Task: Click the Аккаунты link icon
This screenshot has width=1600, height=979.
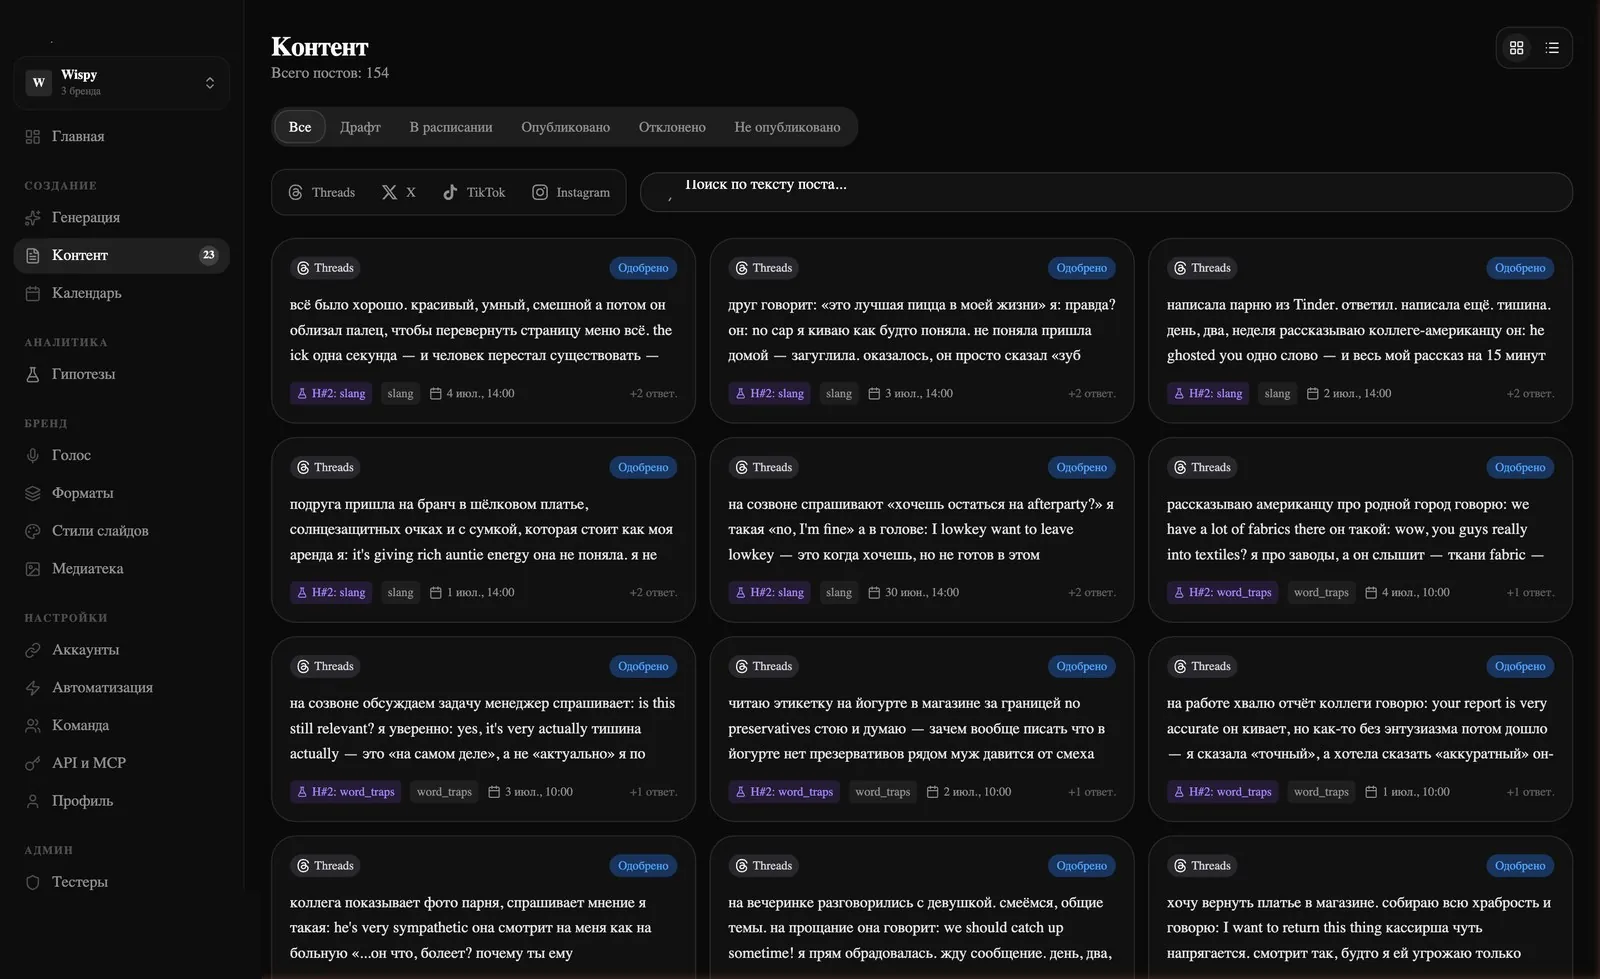Action: [x=33, y=650]
